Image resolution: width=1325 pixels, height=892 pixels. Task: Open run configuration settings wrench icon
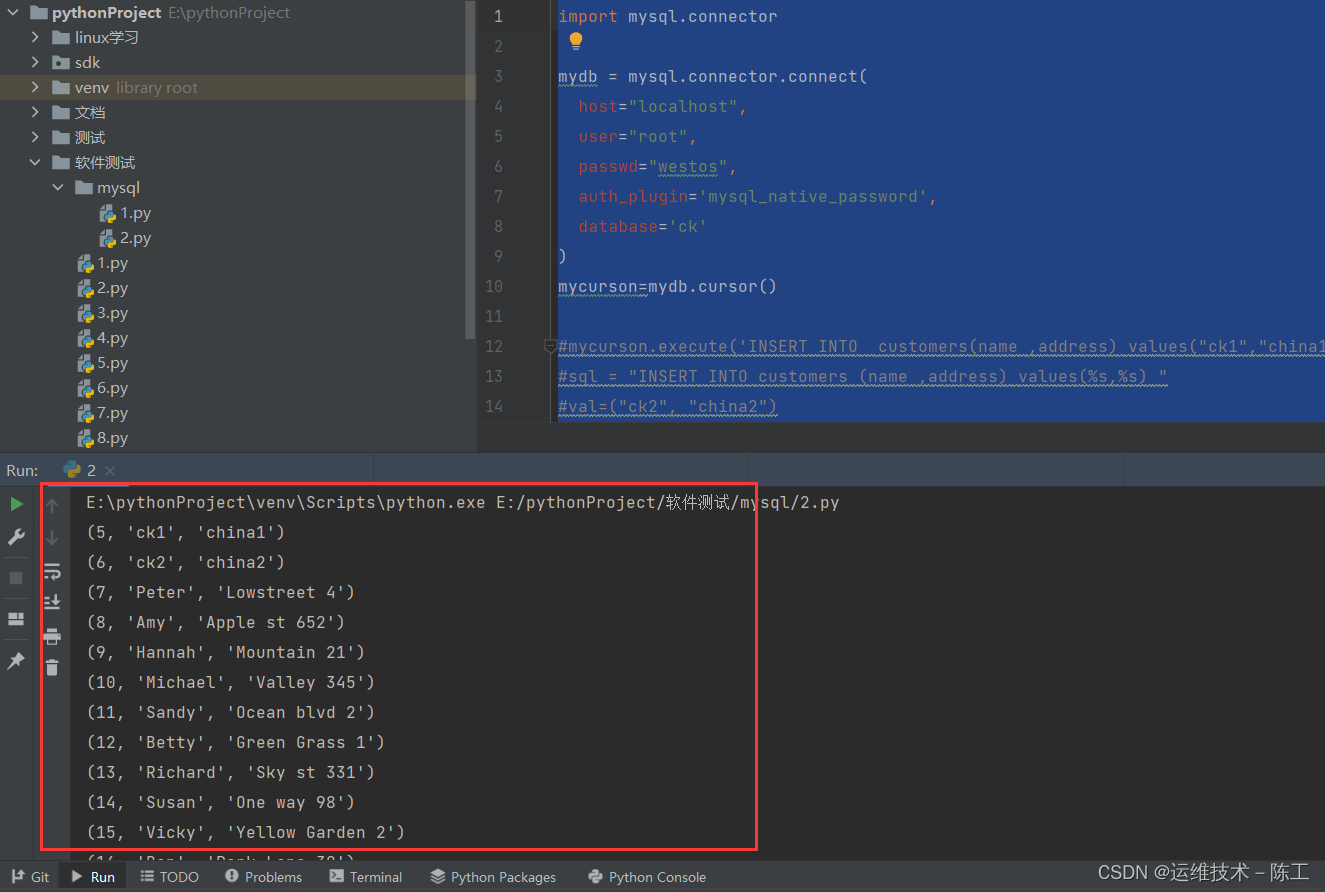(16, 537)
